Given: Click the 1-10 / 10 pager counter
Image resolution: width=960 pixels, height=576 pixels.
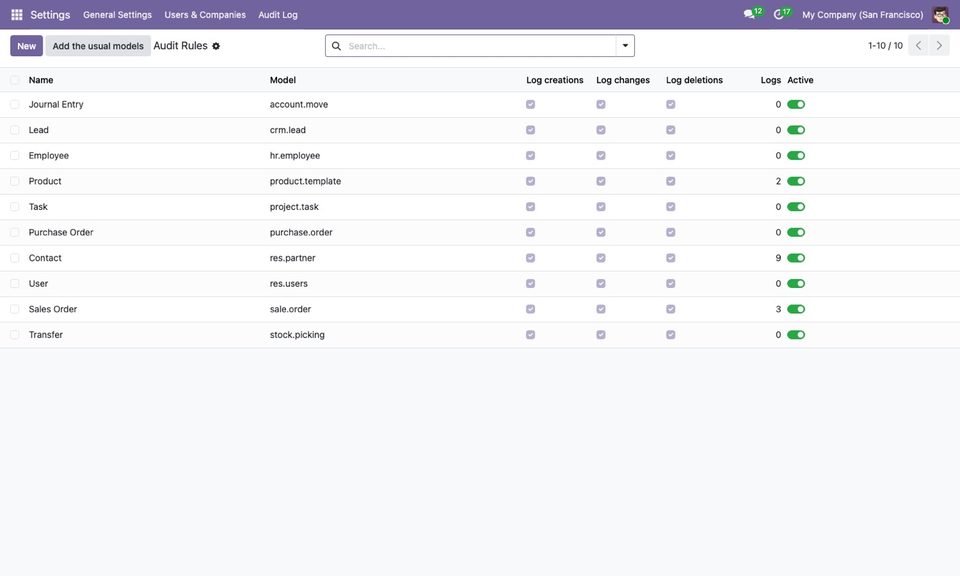Looking at the screenshot, I should click(885, 46).
